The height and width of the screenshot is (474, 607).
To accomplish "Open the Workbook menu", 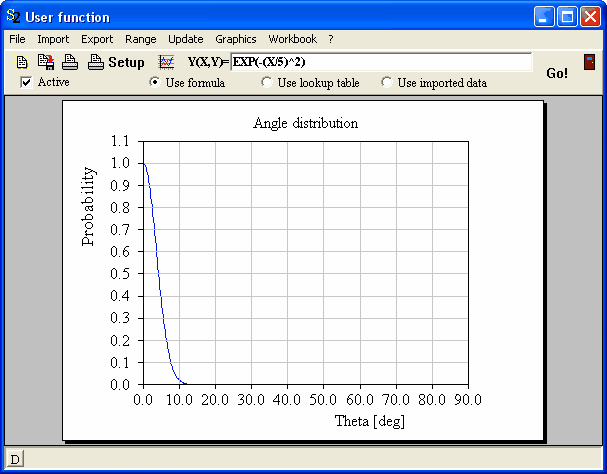I will [x=293, y=39].
